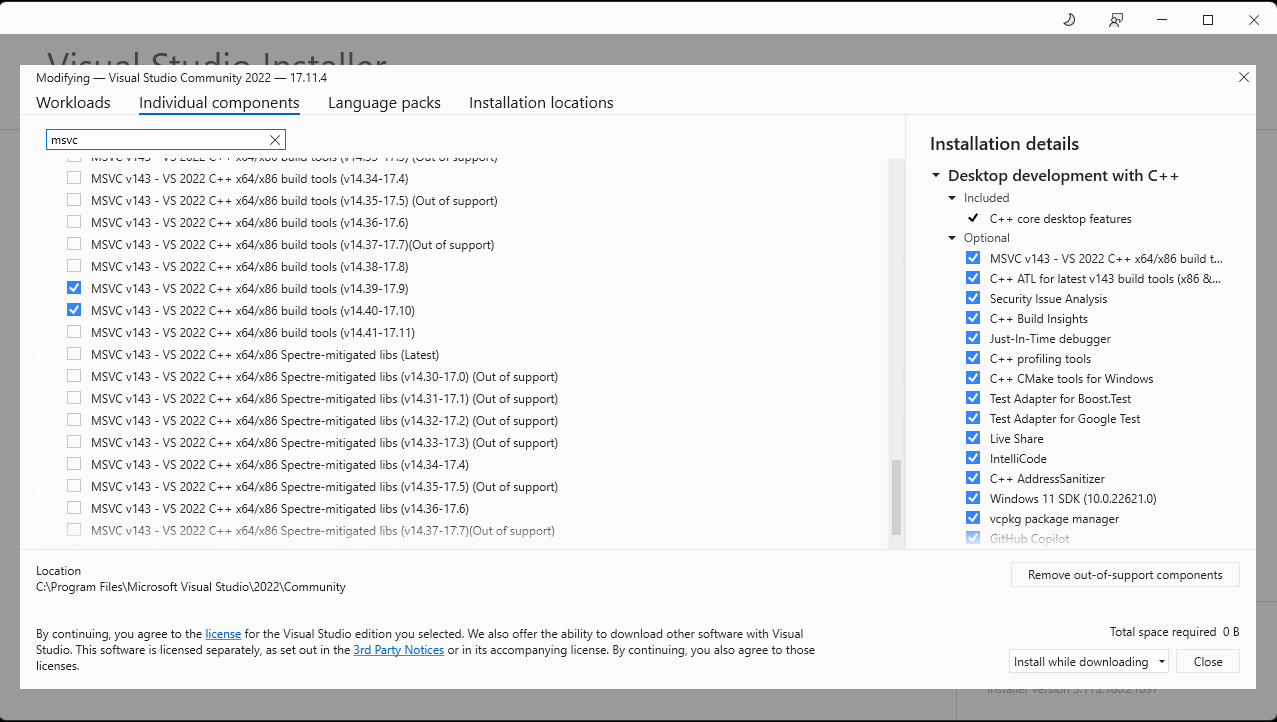Check build tools v14.41-17.11 checkbox

click(74, 332)
